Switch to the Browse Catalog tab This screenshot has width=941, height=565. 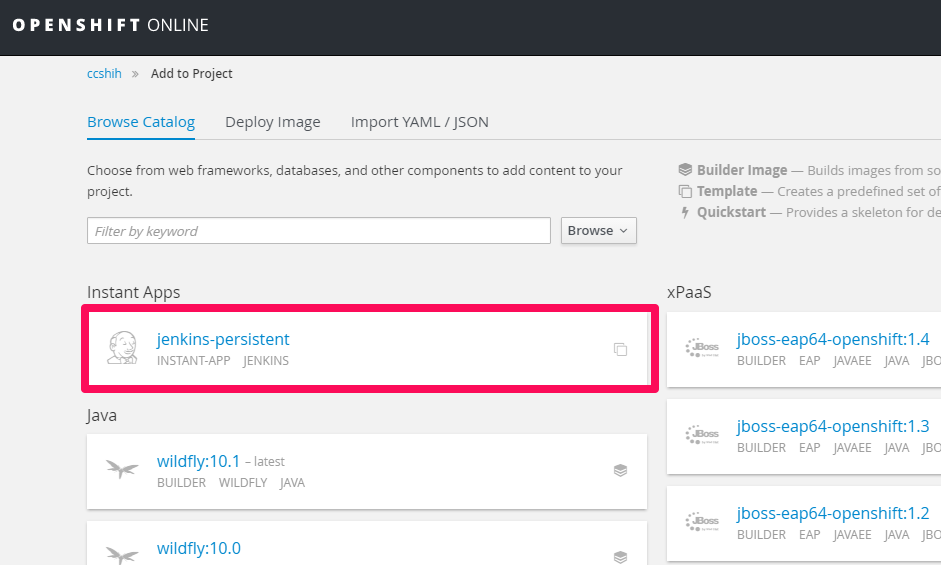[x=141, y=122]
